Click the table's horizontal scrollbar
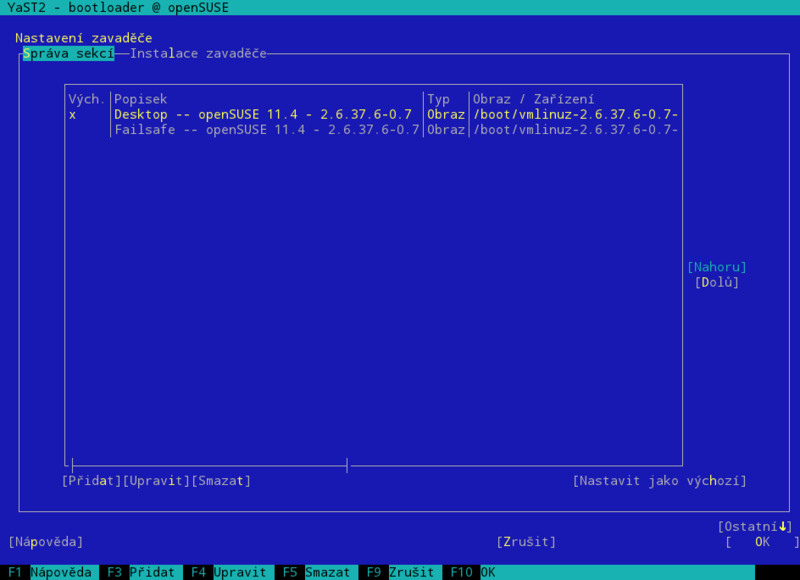 tap(209, 465)
